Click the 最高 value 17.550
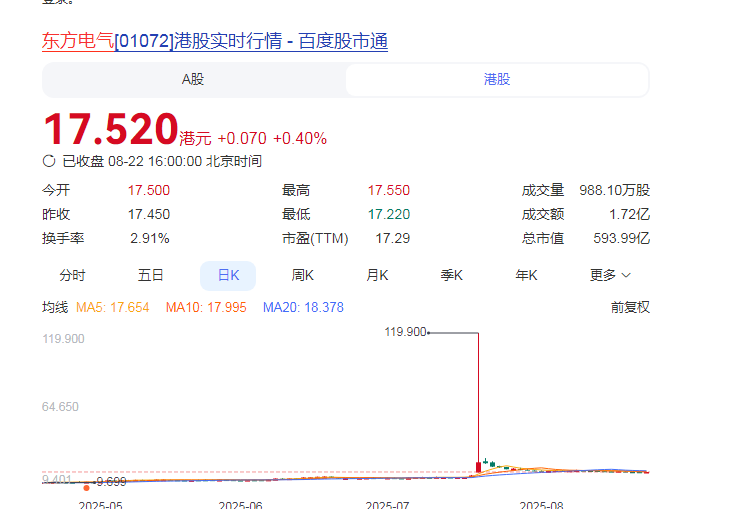Viewport: 734px width, 509px height. coord(389,191)
